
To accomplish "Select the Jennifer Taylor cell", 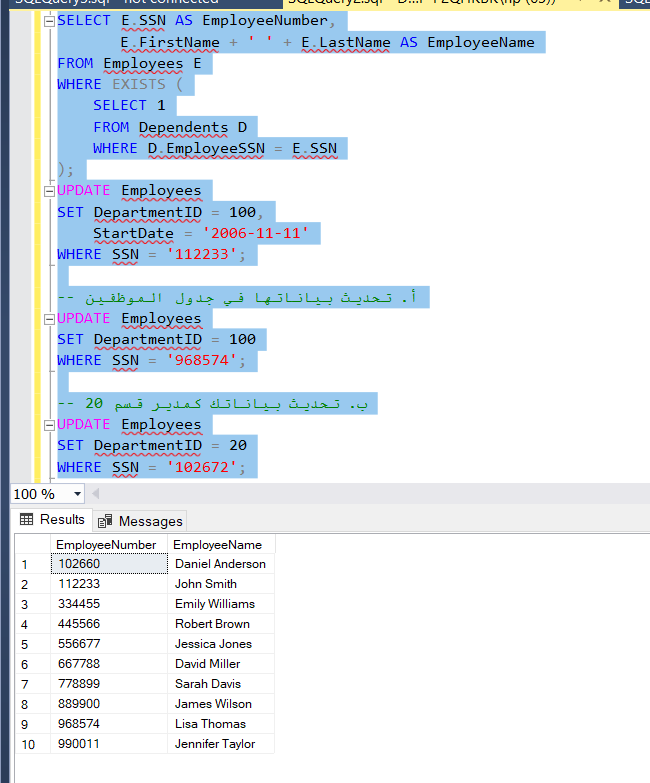I will pos(217,744).
